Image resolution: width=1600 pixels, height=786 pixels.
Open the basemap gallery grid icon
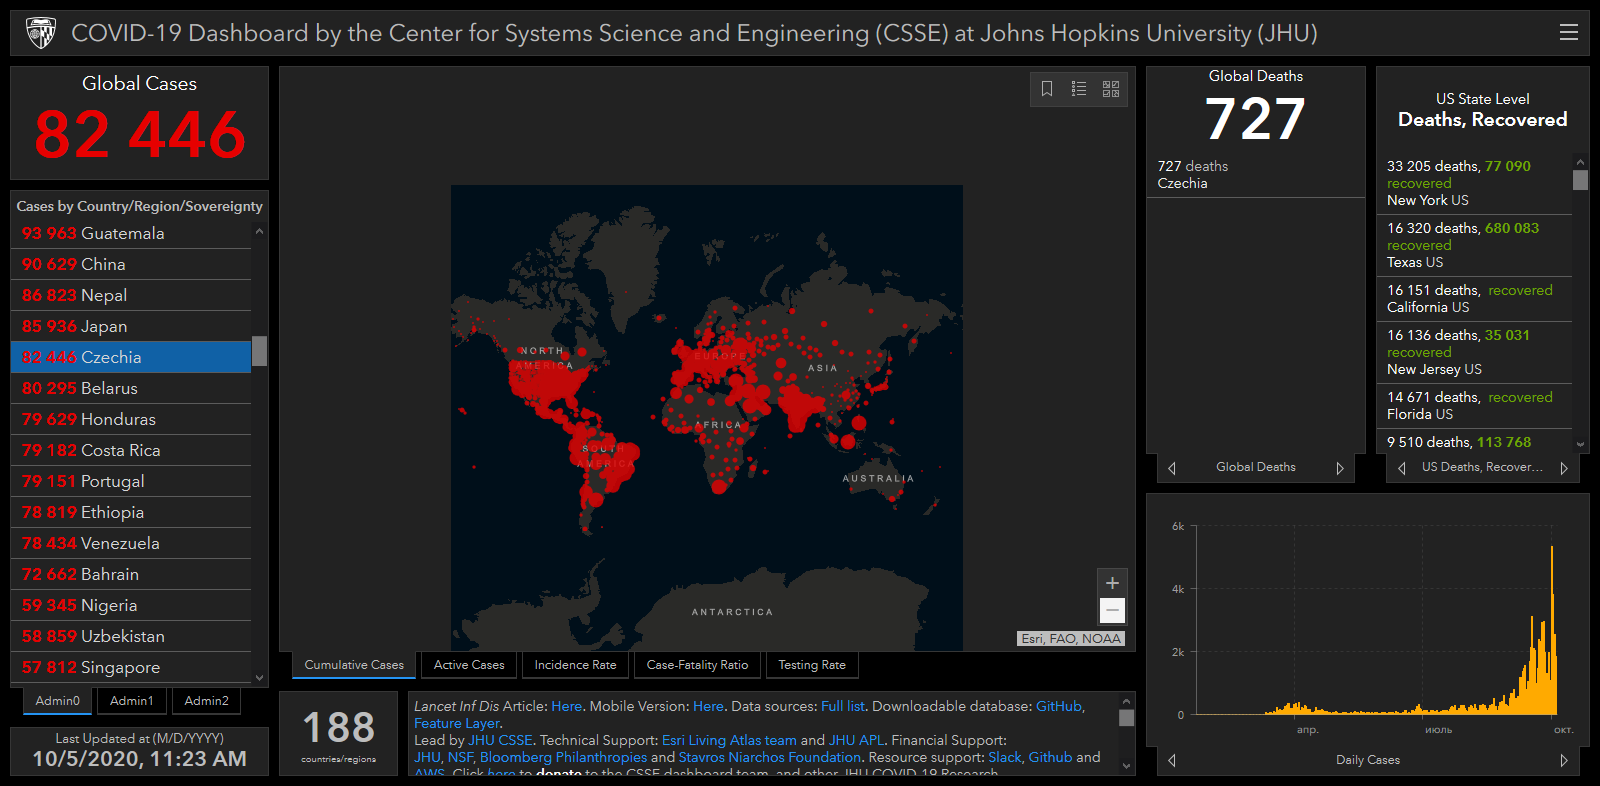point(1111,89)
